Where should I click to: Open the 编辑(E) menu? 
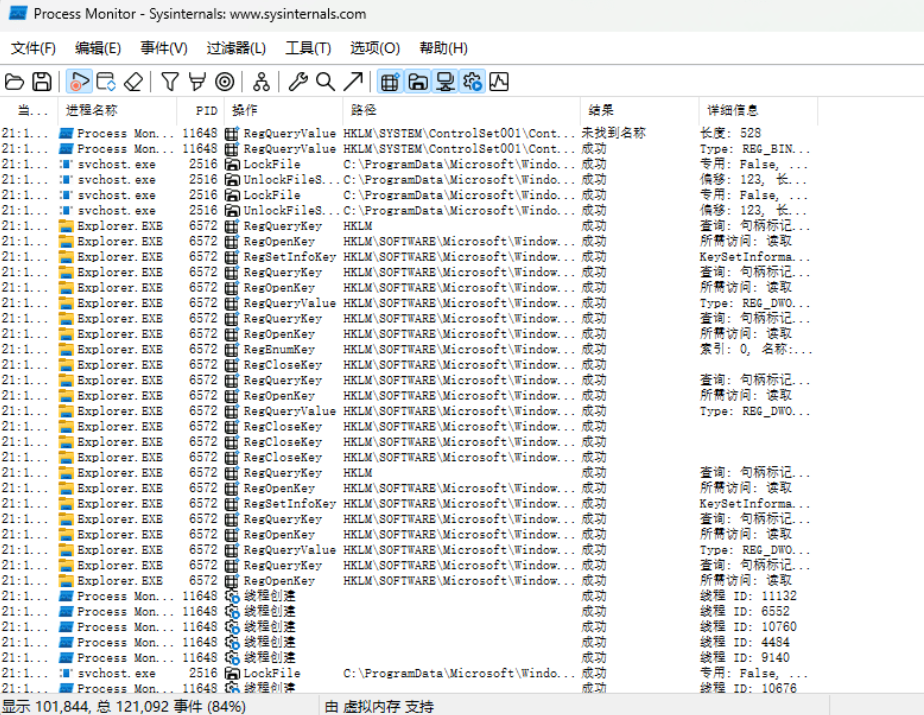pyautogui.click(x=98, y=48)
